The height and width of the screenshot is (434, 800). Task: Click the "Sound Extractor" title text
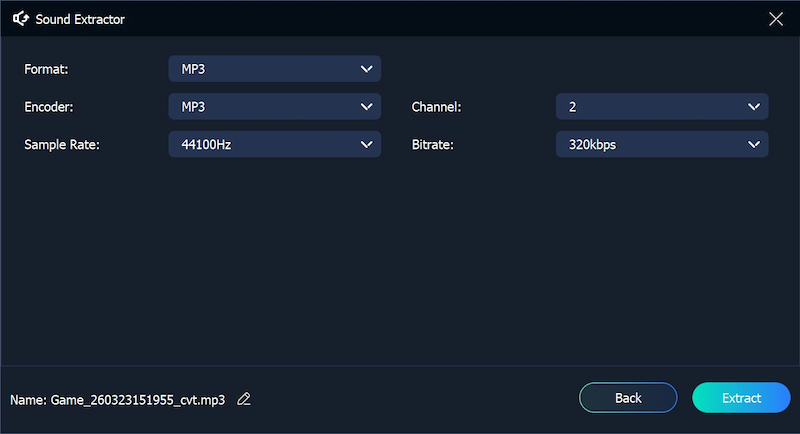click(x=81, y=19)
